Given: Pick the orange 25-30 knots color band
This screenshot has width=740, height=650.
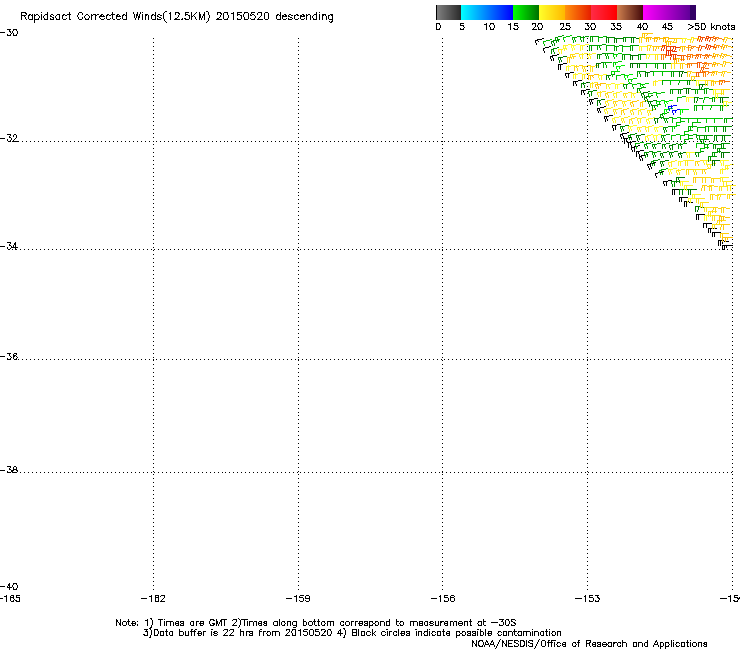Looking at the screenshot, I should click(578, 12).
